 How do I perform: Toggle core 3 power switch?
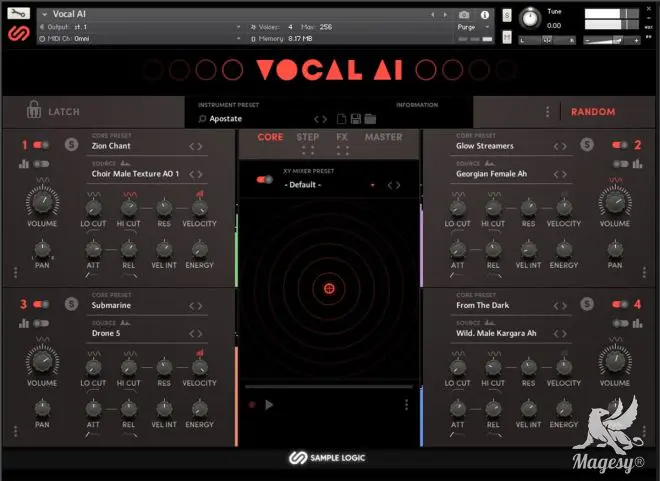[41, 304]
